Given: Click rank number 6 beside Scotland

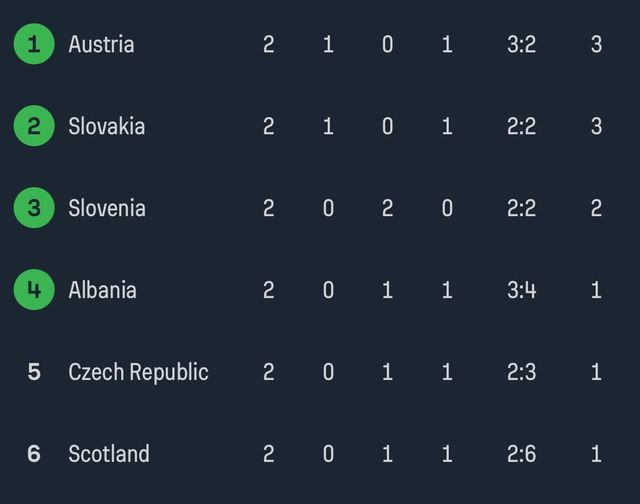Looking at the screenshot, I should (x=34, y=454).
